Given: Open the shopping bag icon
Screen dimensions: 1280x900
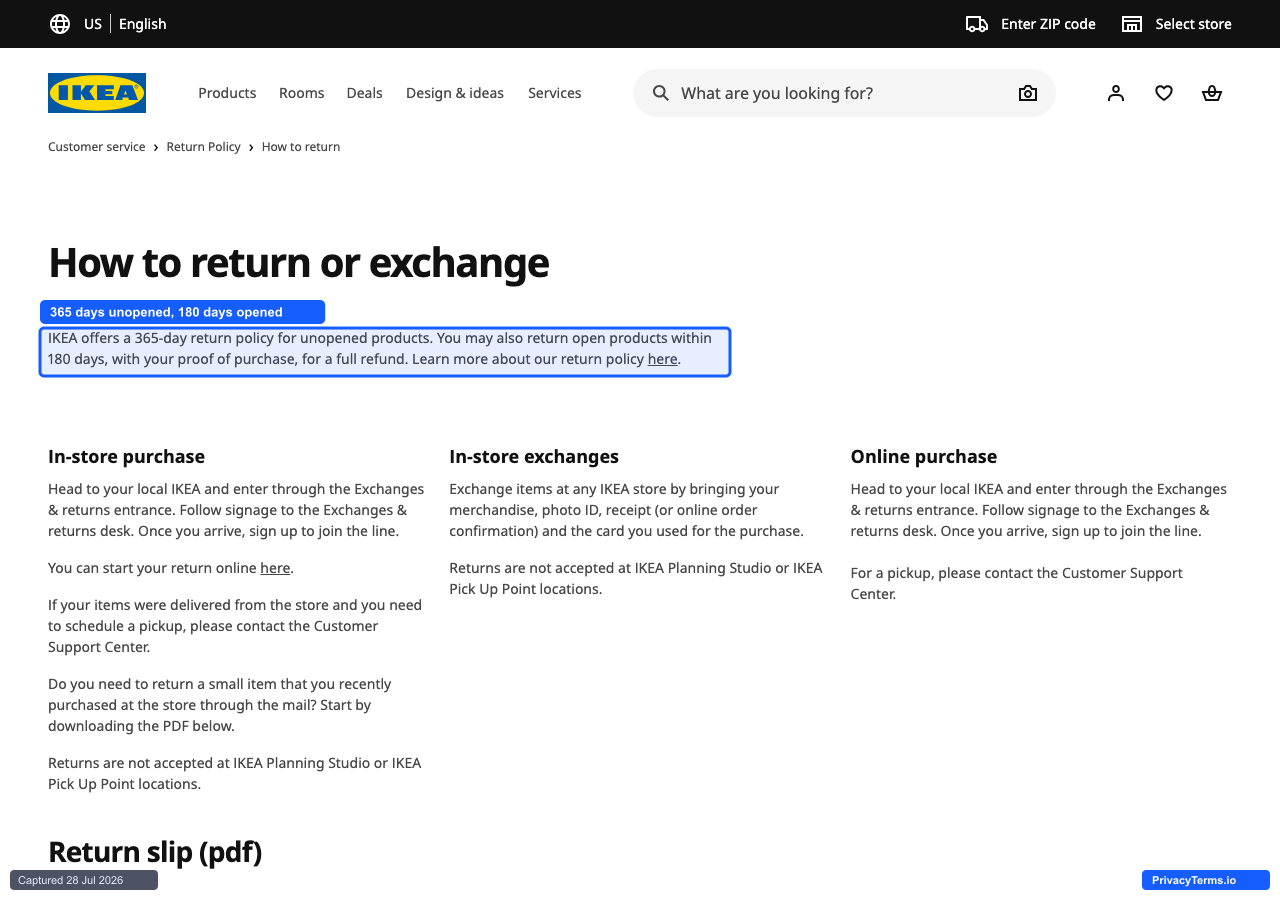Looking at the screenshot, I should click(1212, 93).
